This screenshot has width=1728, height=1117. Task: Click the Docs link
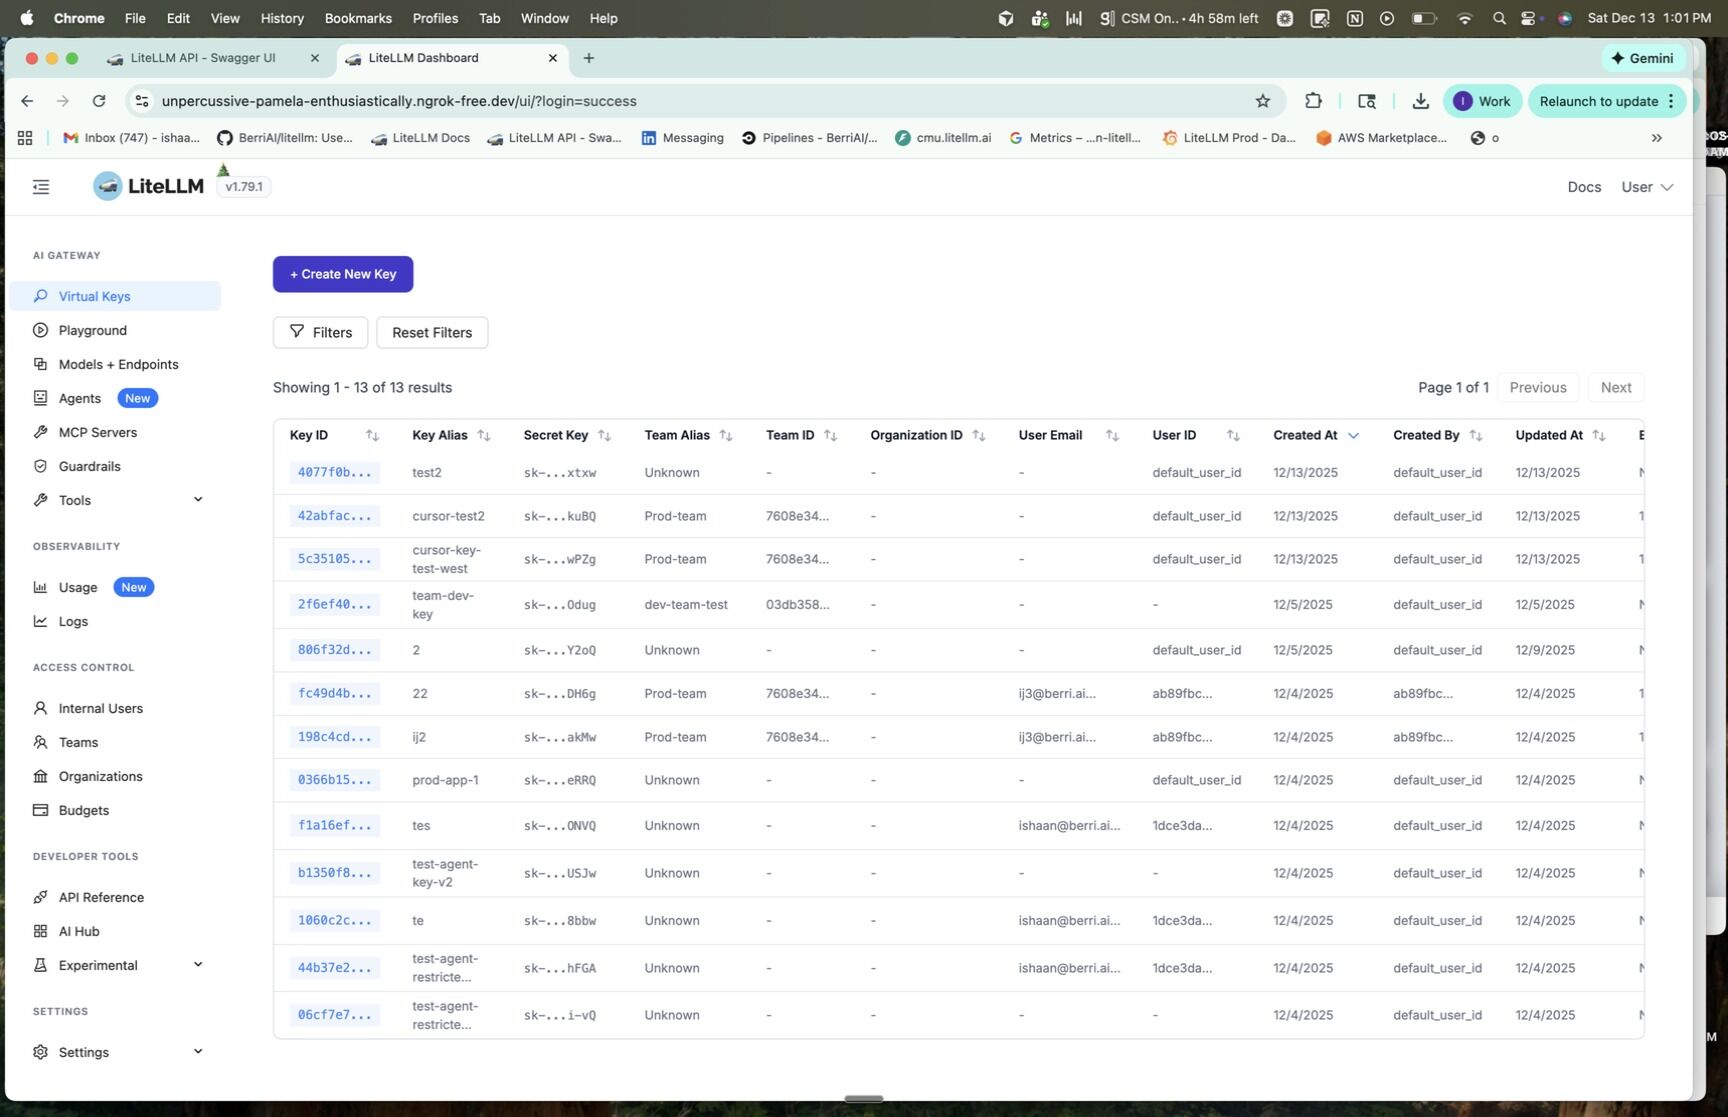click(x=1584, y=187)
